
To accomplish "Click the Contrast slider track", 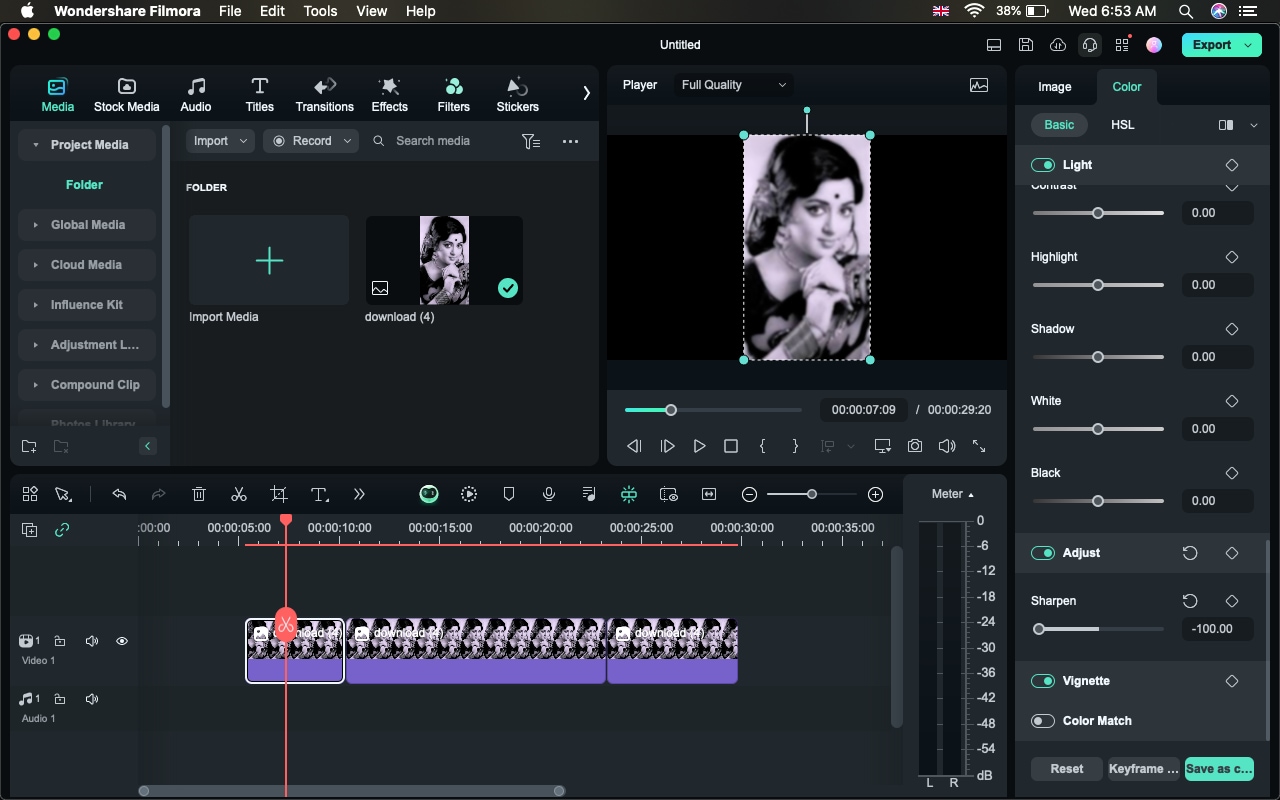I will tap(1098, 213).
